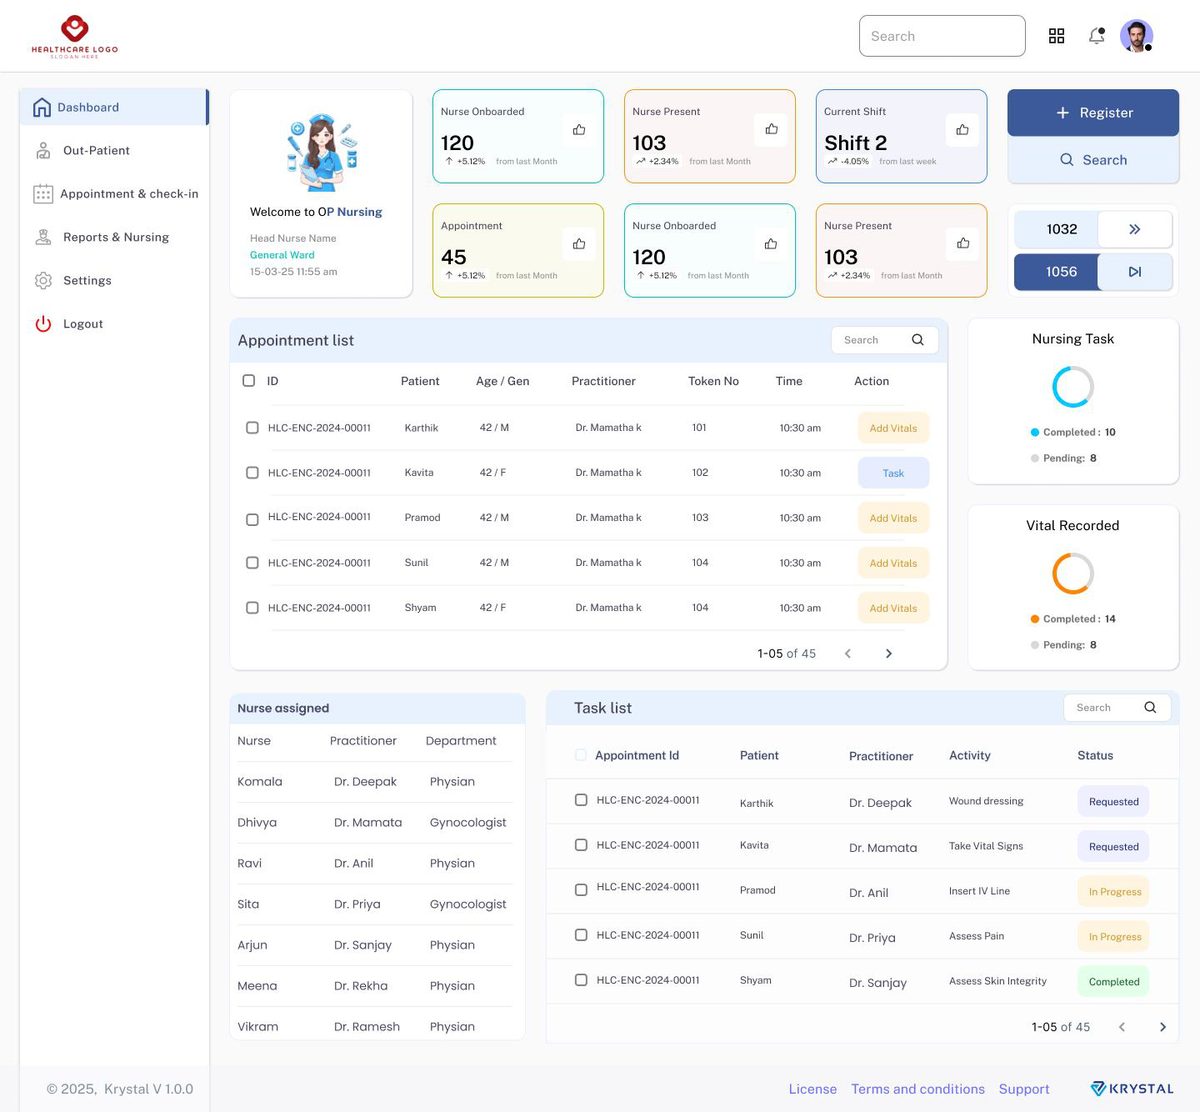Focus the Task list Search field
The image size is (1200, 1112).
tap(1117, 707)
